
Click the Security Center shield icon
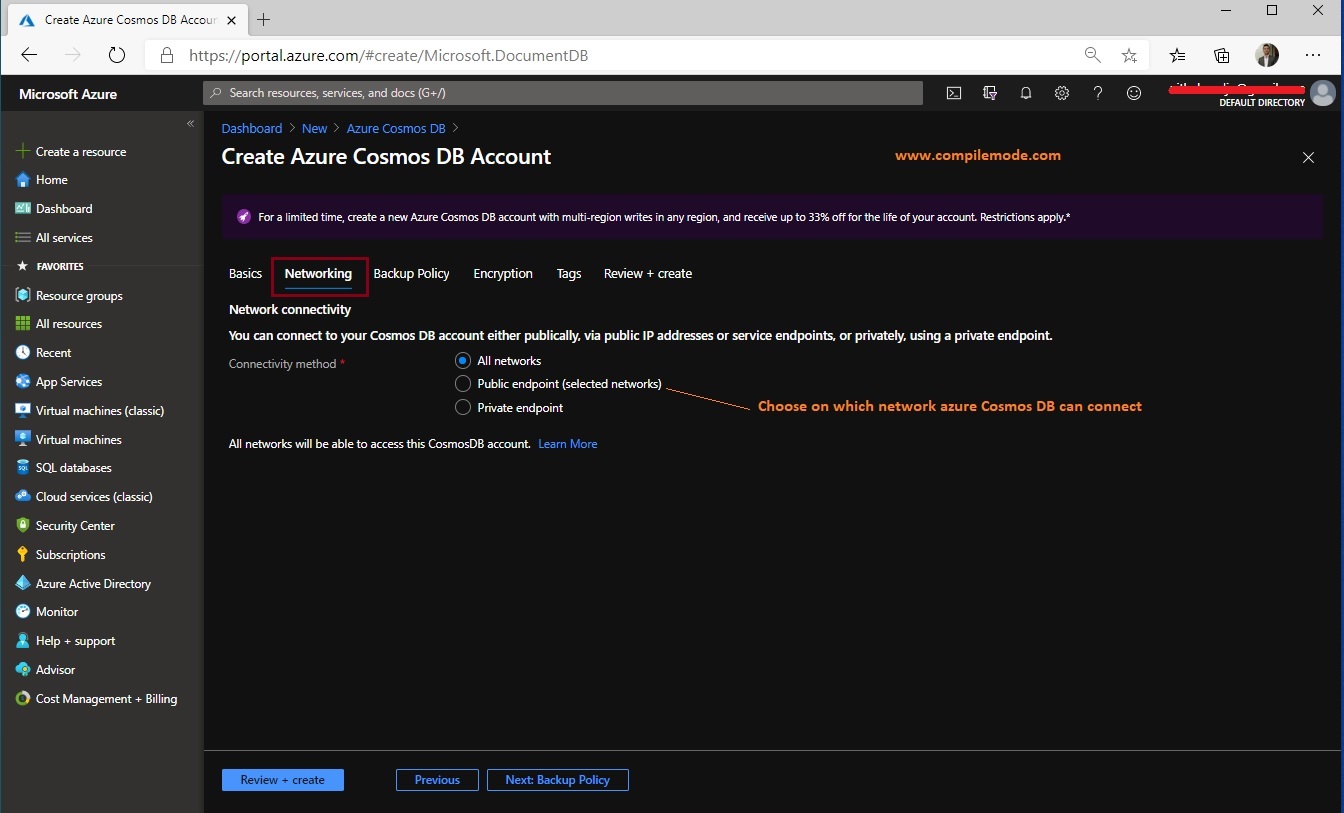[x=23, y=526]
